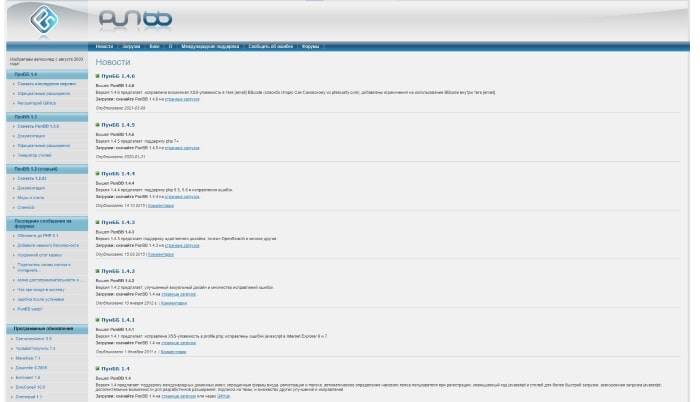Screen dimensions: 700x402
Task: Open Комментарии link for ПунББ 1.4.2
Action: point(174,303)
